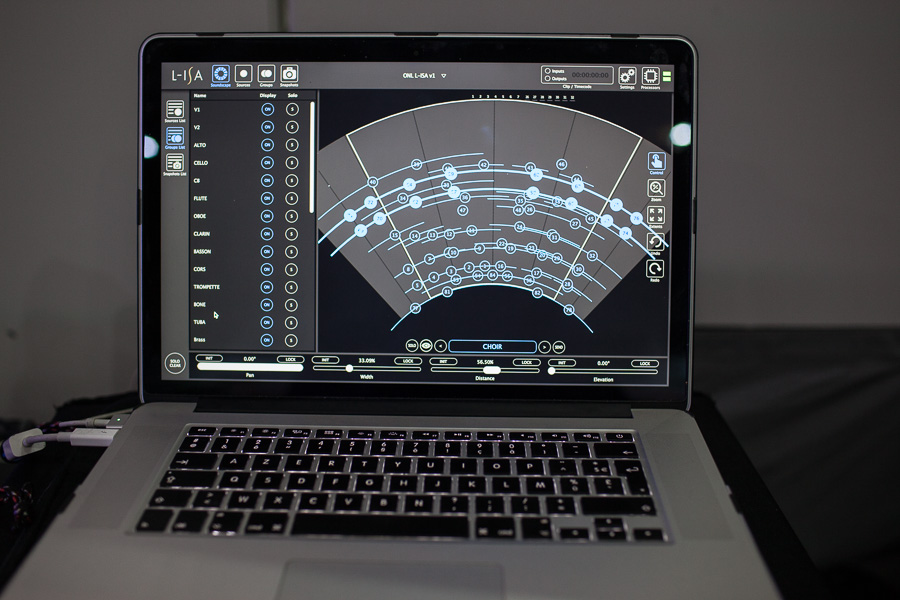Solo the OBOE group
900x600 pixels.
(292, 216)
